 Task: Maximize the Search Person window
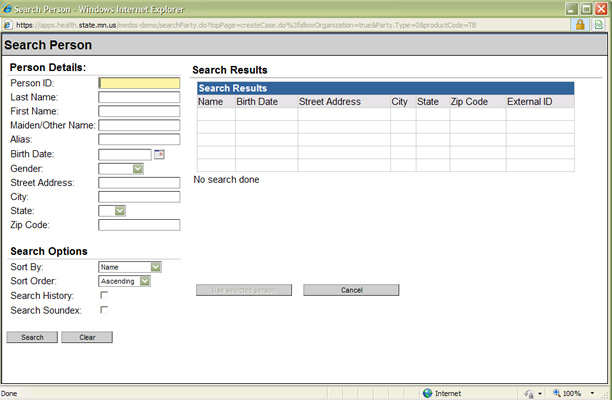[586, 9]
